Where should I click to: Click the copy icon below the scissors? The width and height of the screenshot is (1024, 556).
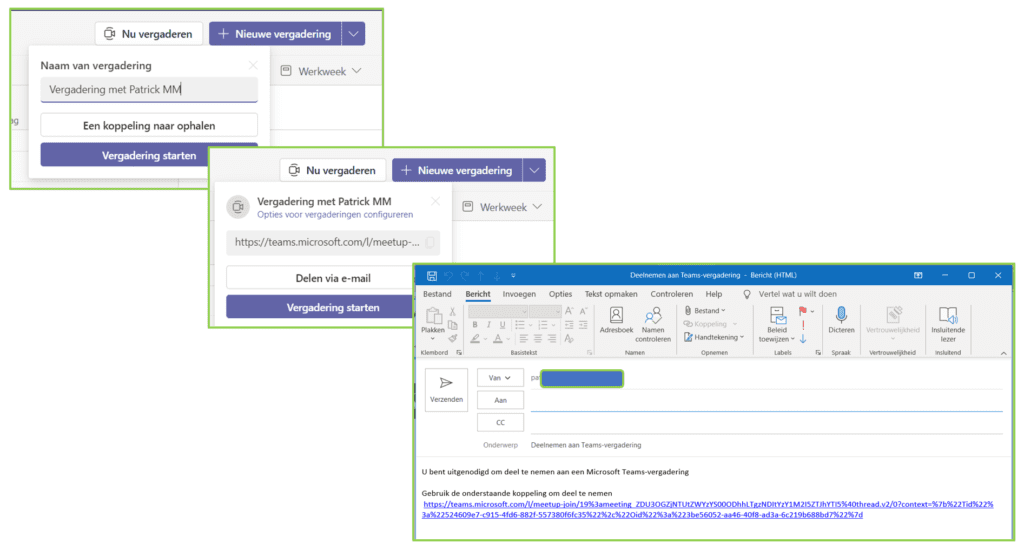452,325
